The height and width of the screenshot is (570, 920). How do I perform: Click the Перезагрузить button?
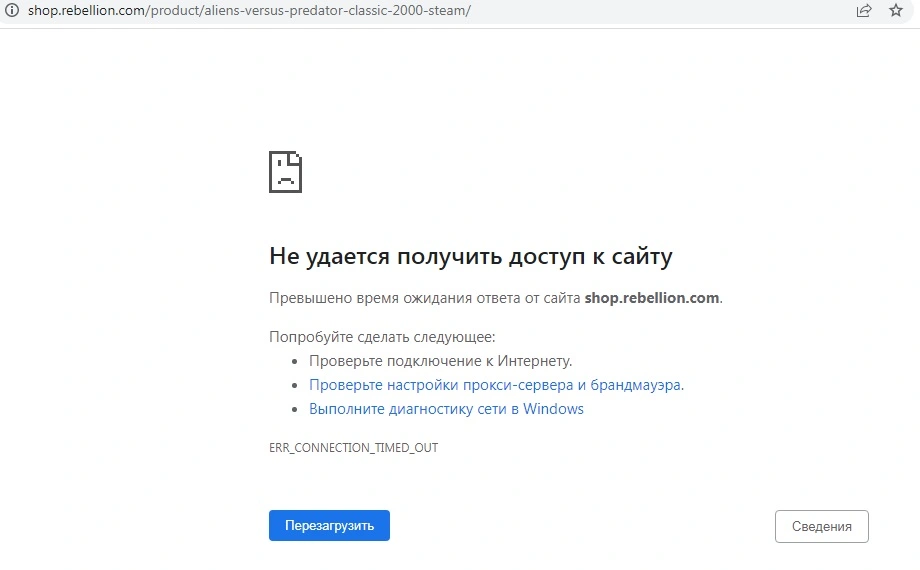tap(329, 525)
